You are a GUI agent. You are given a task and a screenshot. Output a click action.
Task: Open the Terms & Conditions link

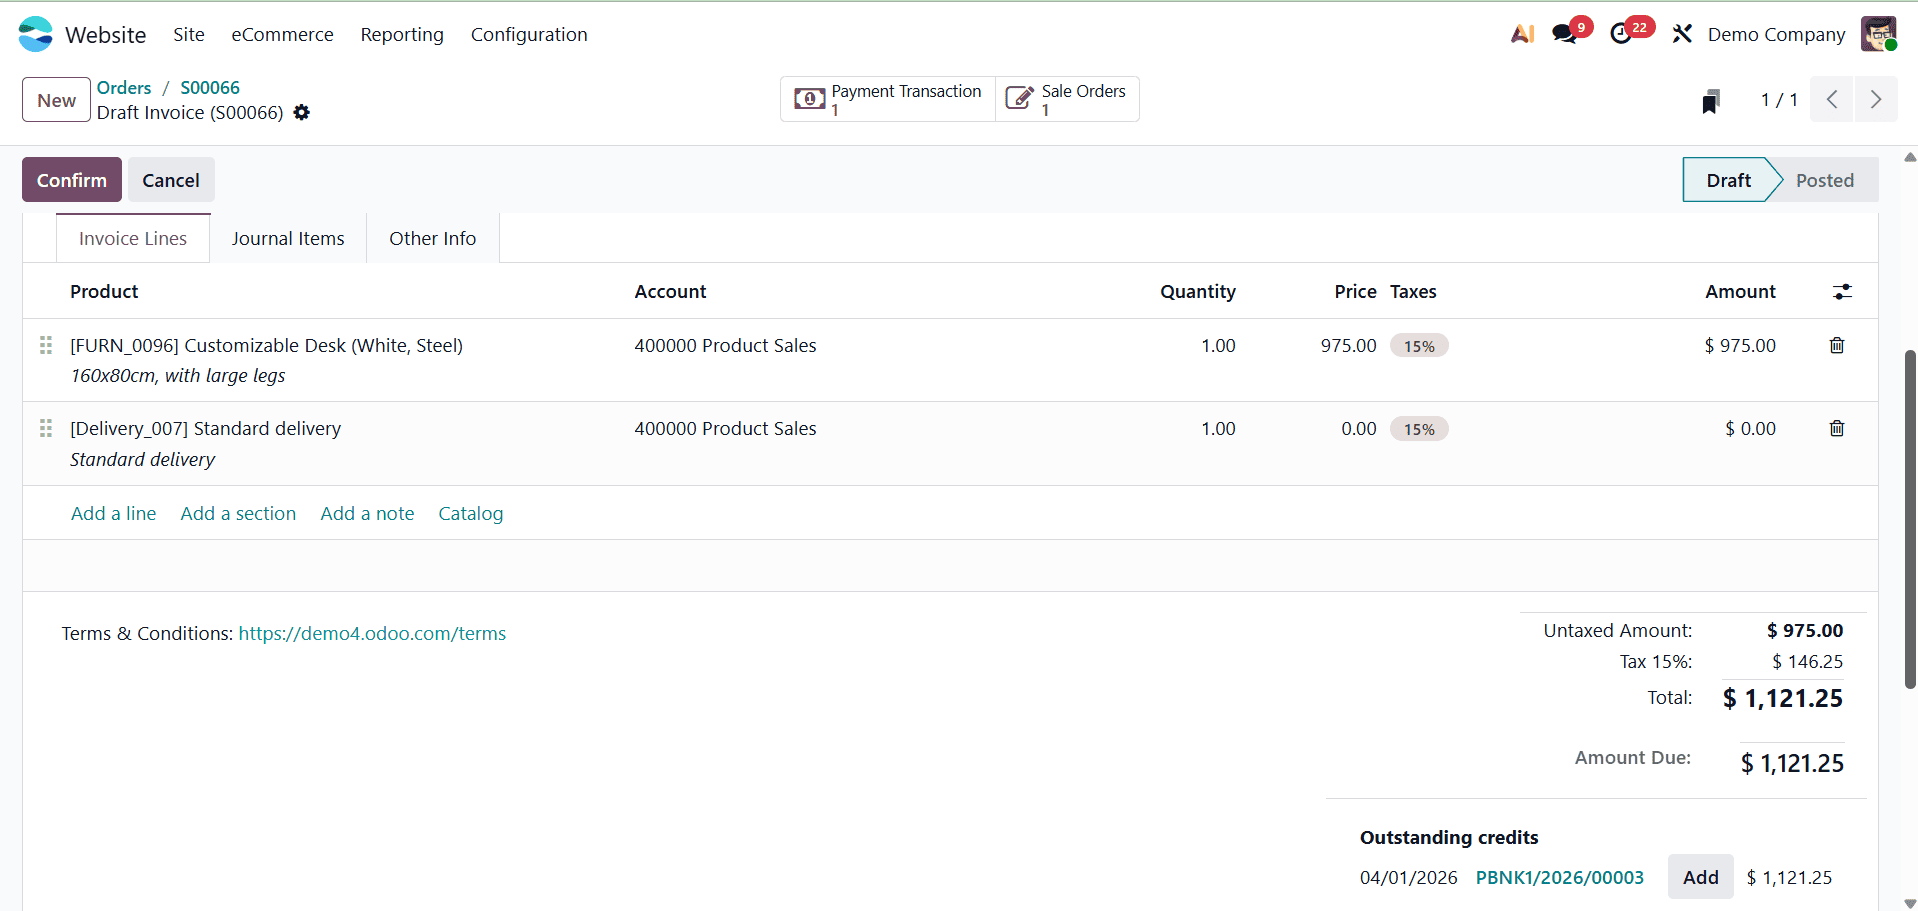371,633
